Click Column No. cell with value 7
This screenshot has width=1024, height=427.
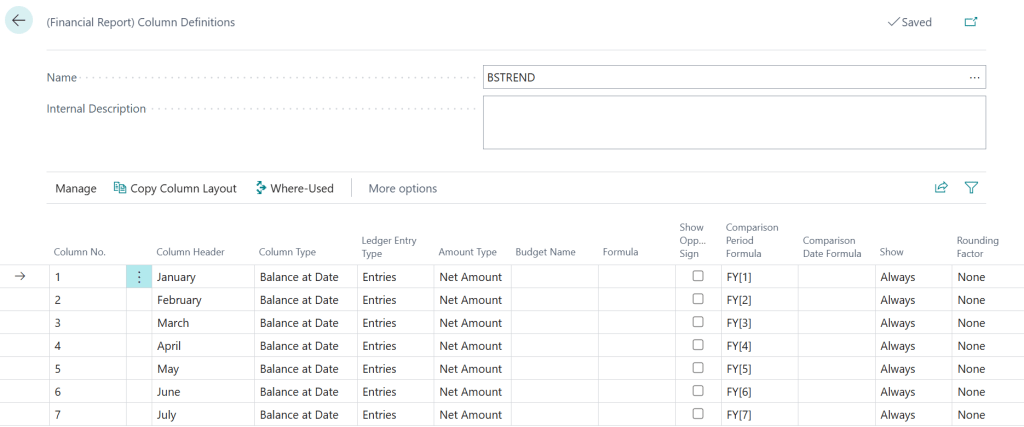pos(88,415)
